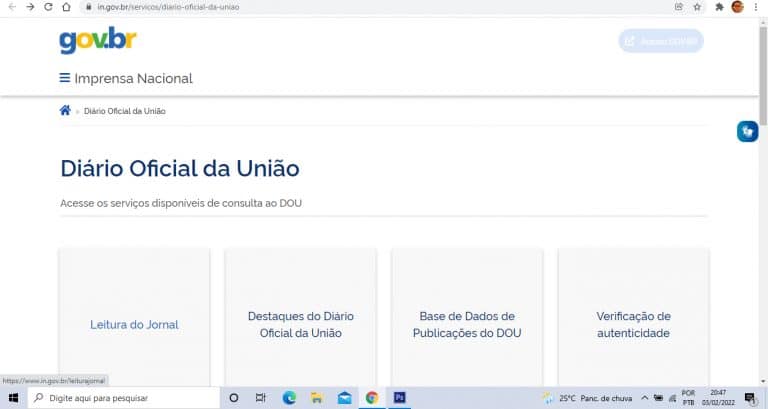Click the share page icon in address bar
The image size is (768, 409).
click(679, 7)
